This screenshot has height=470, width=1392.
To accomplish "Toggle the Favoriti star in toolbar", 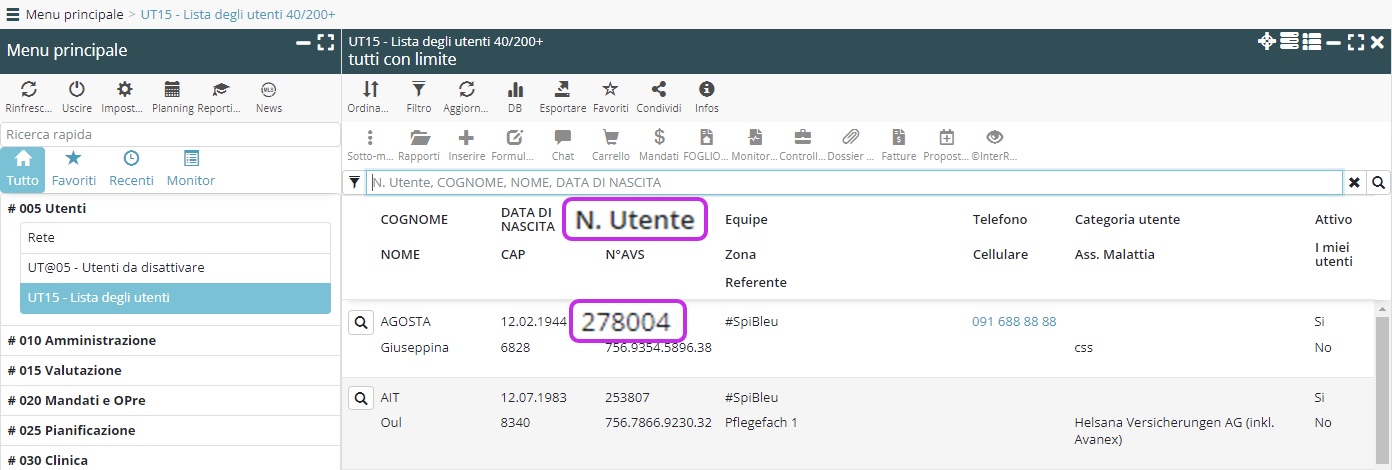I will pyautogui.click(x=610, y=90).
